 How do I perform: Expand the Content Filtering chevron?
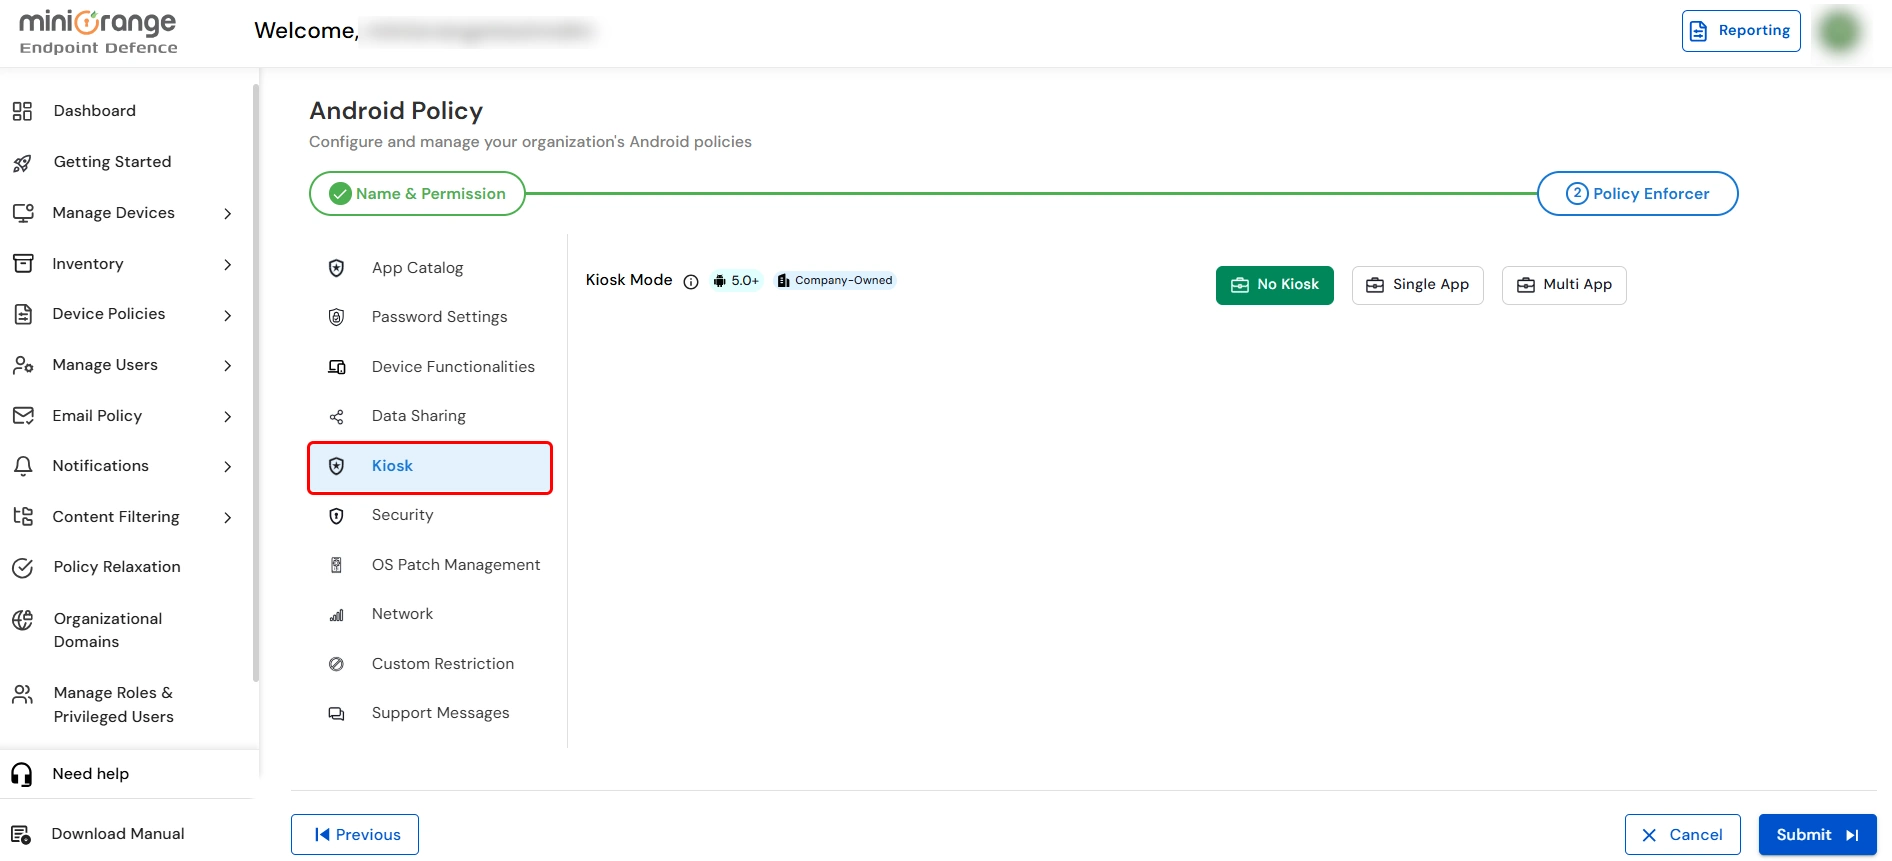point(228,518)
